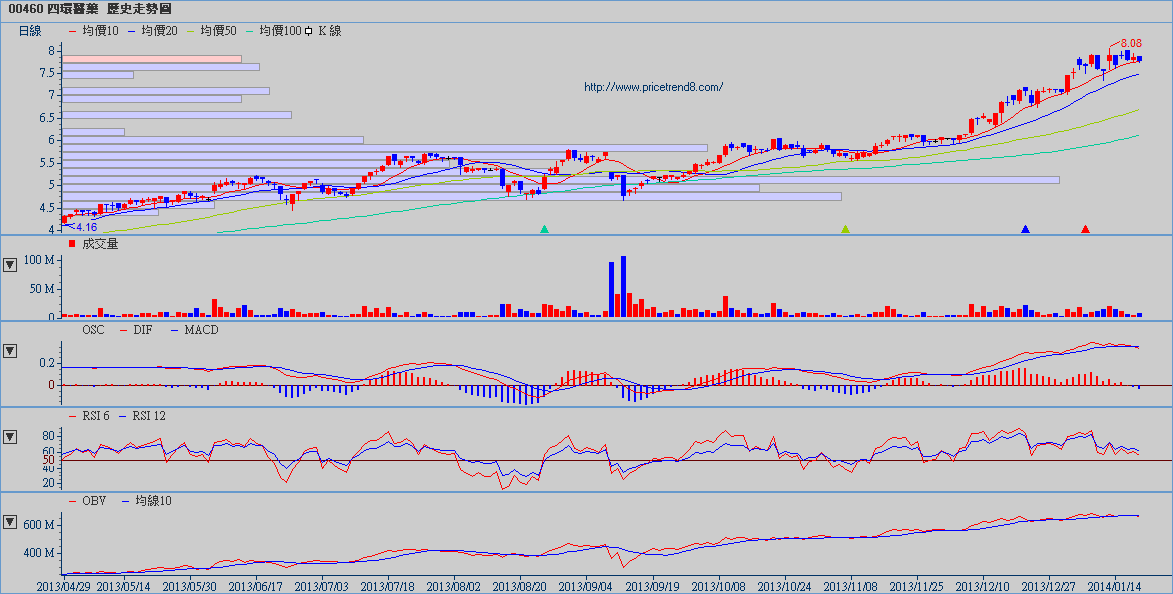Select the blue triangle signal marker
Viewport: 1173px width, 594px height.
[x=1025, y=229]
